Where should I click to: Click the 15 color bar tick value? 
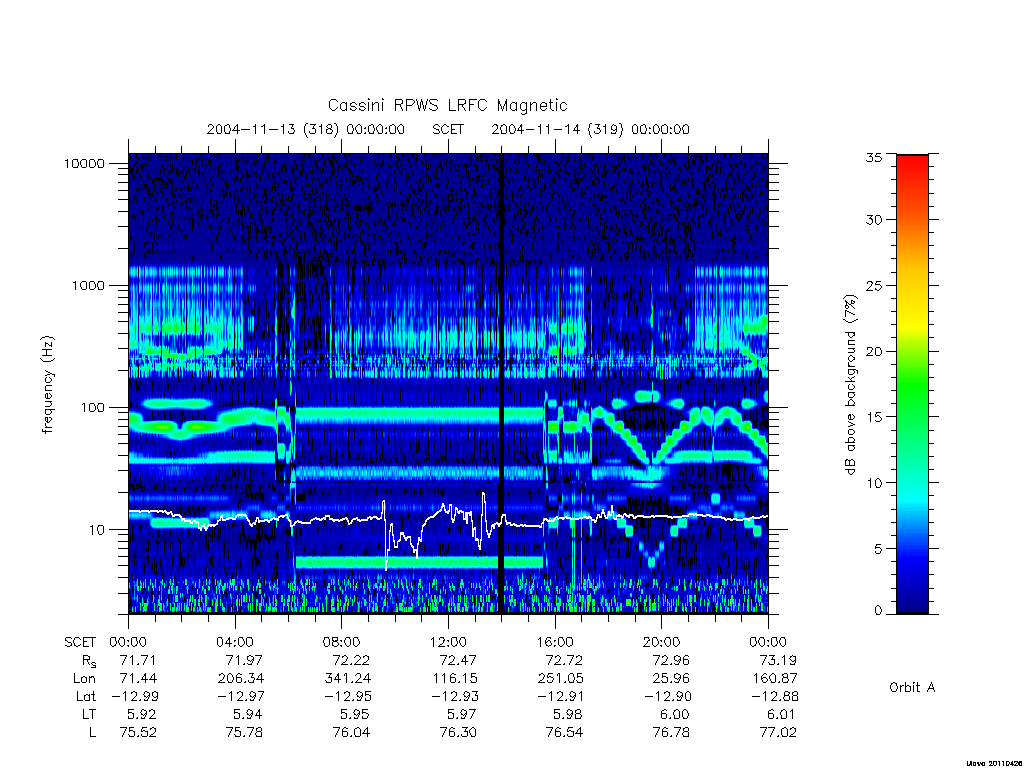coord(874,417)
